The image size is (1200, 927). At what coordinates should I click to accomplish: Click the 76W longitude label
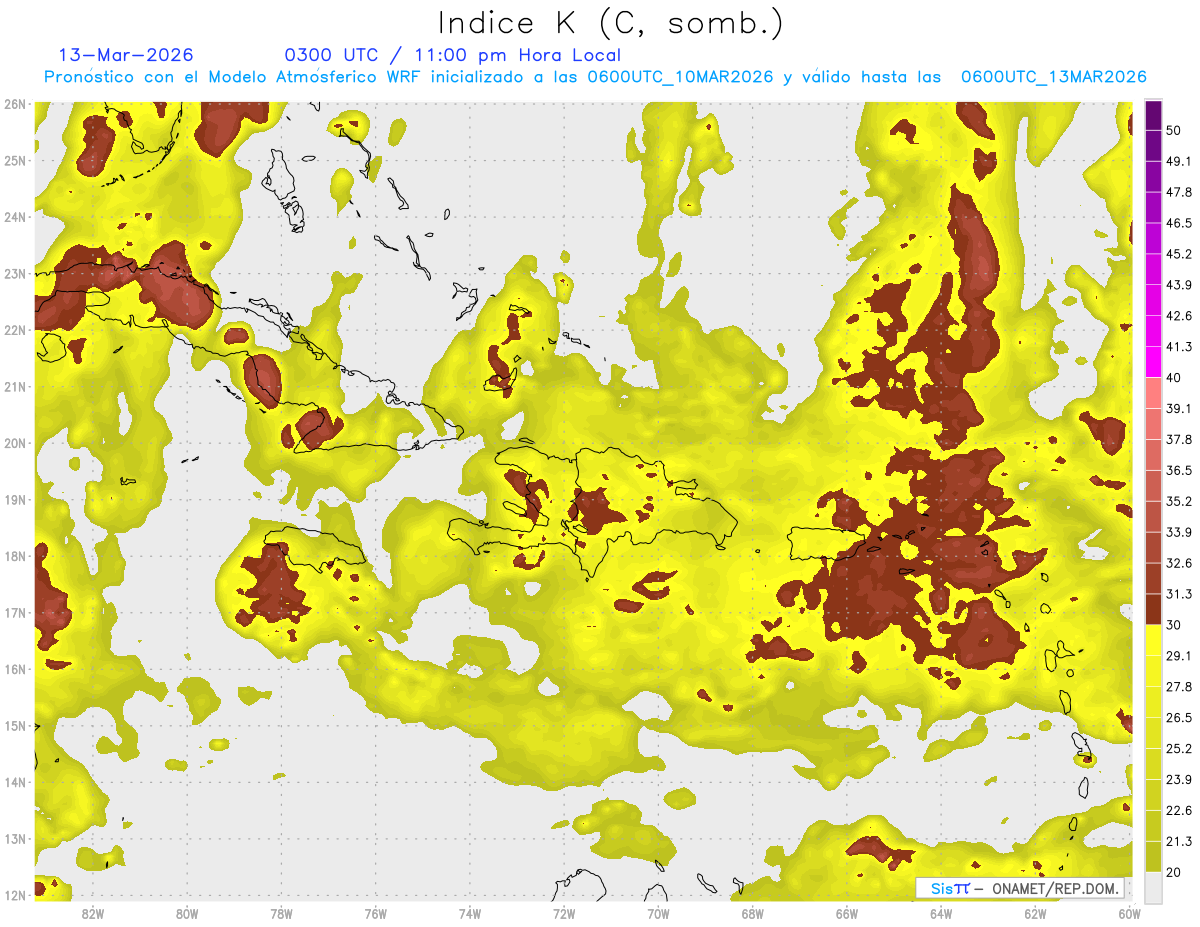click(376, 913)
